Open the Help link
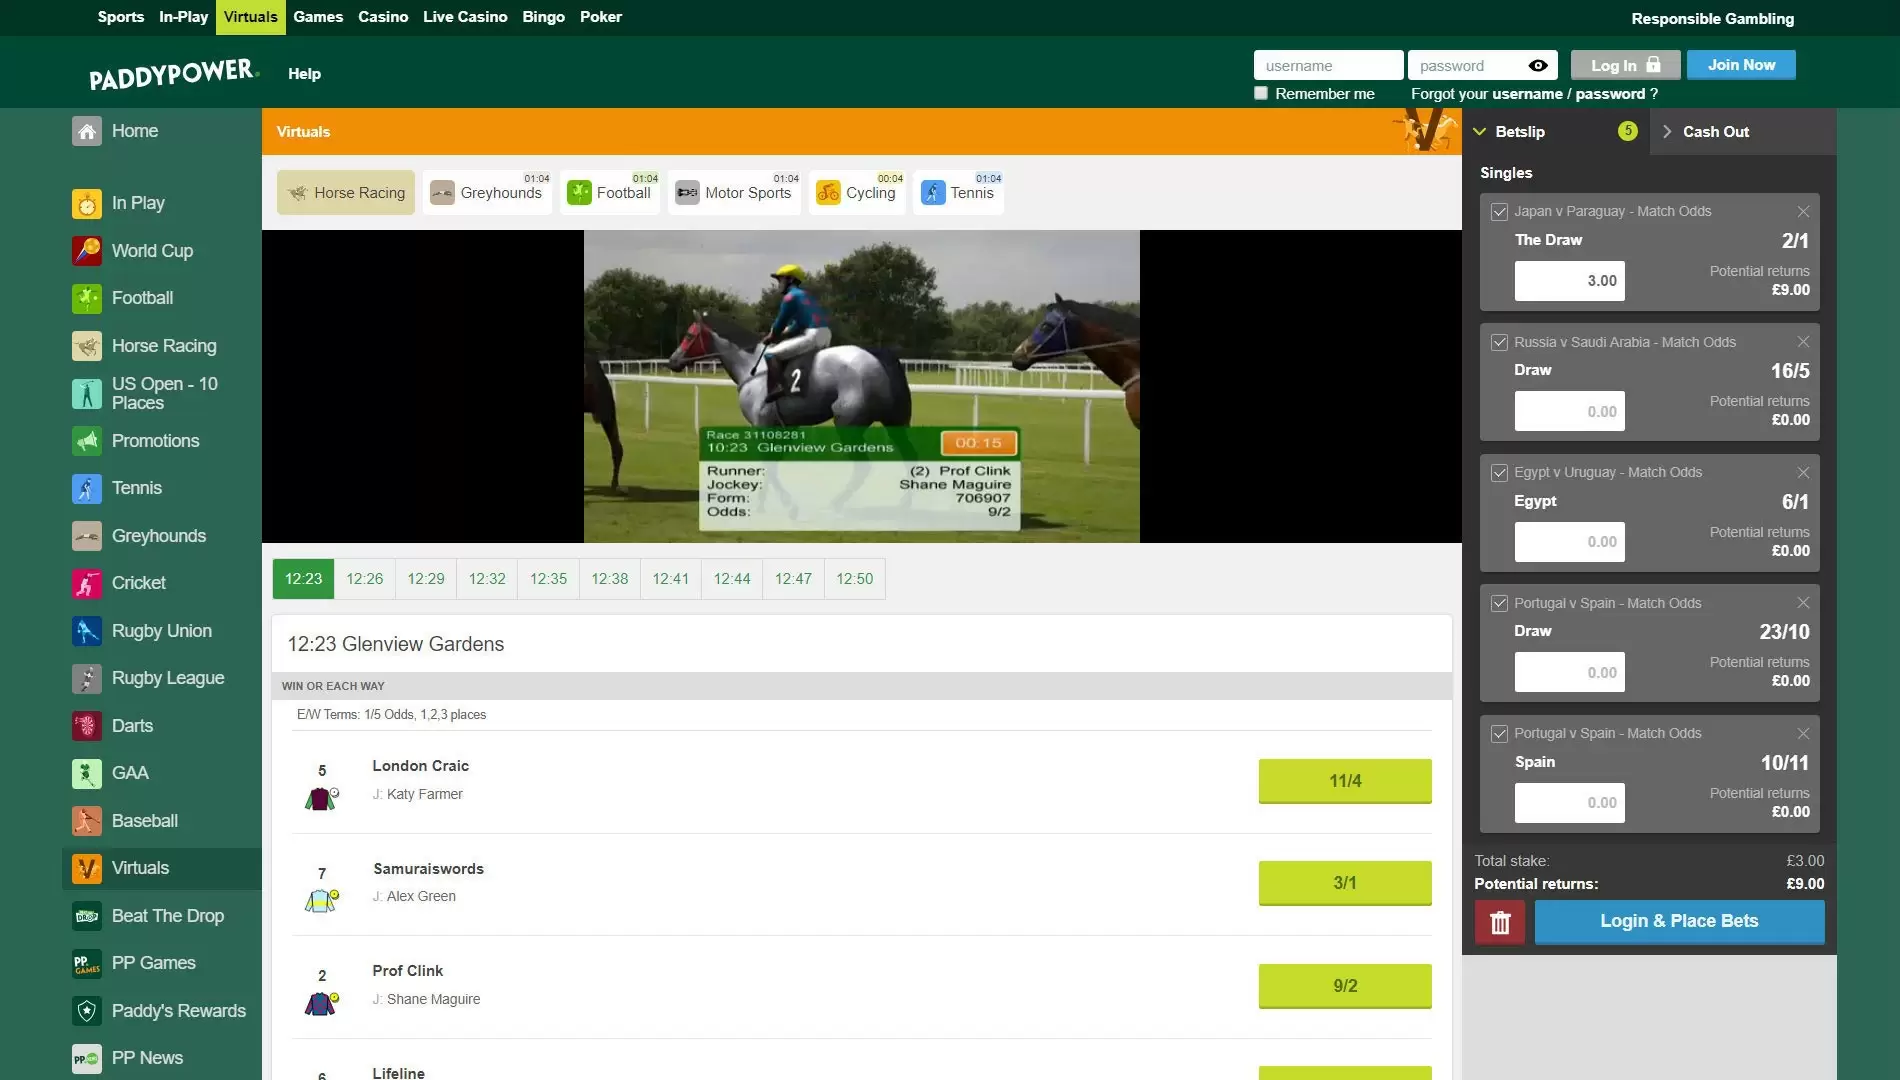 coord(304,73)
